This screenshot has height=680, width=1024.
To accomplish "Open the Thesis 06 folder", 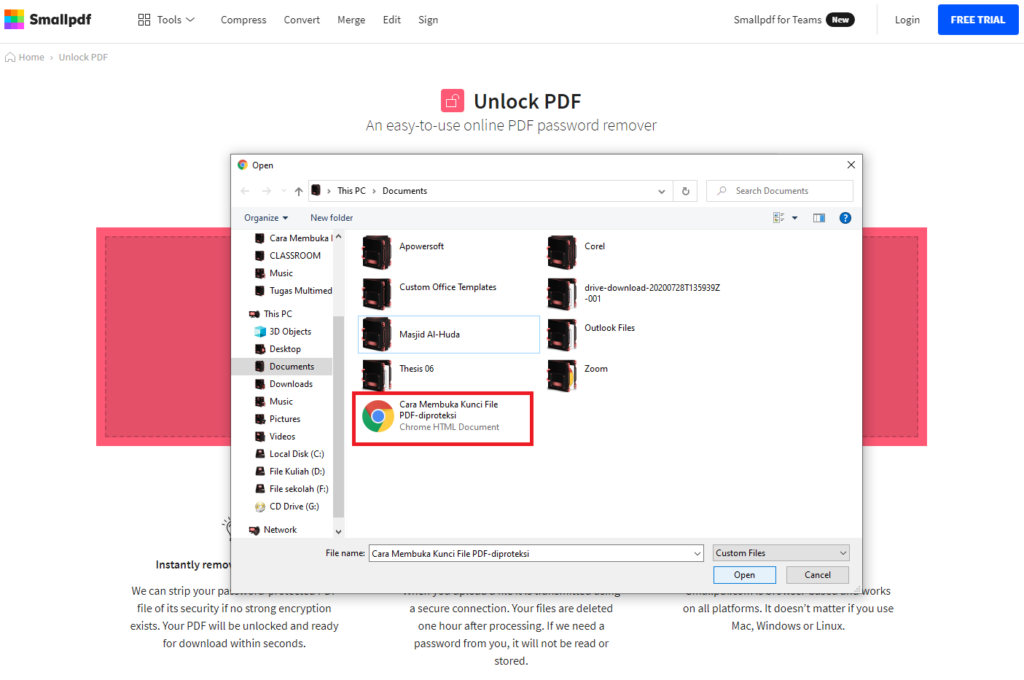I will [416, 368].
